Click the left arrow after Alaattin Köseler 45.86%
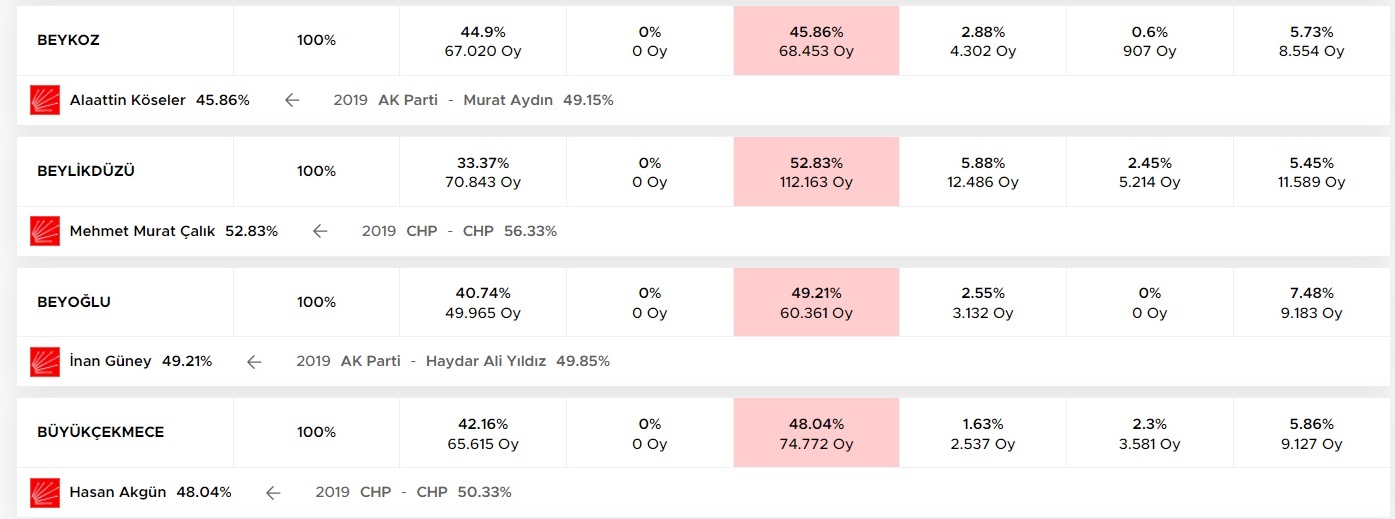The image size is (1395, 519). 292,100
